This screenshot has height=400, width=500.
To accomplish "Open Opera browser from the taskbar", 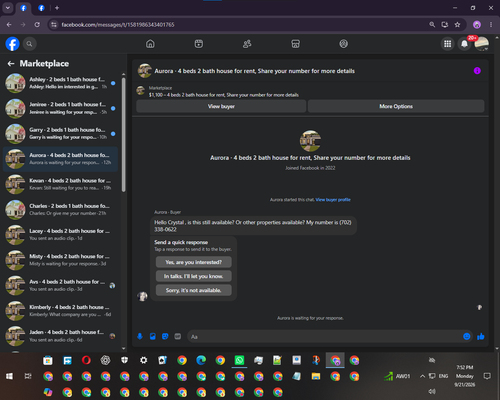I will tap(86, 360).
